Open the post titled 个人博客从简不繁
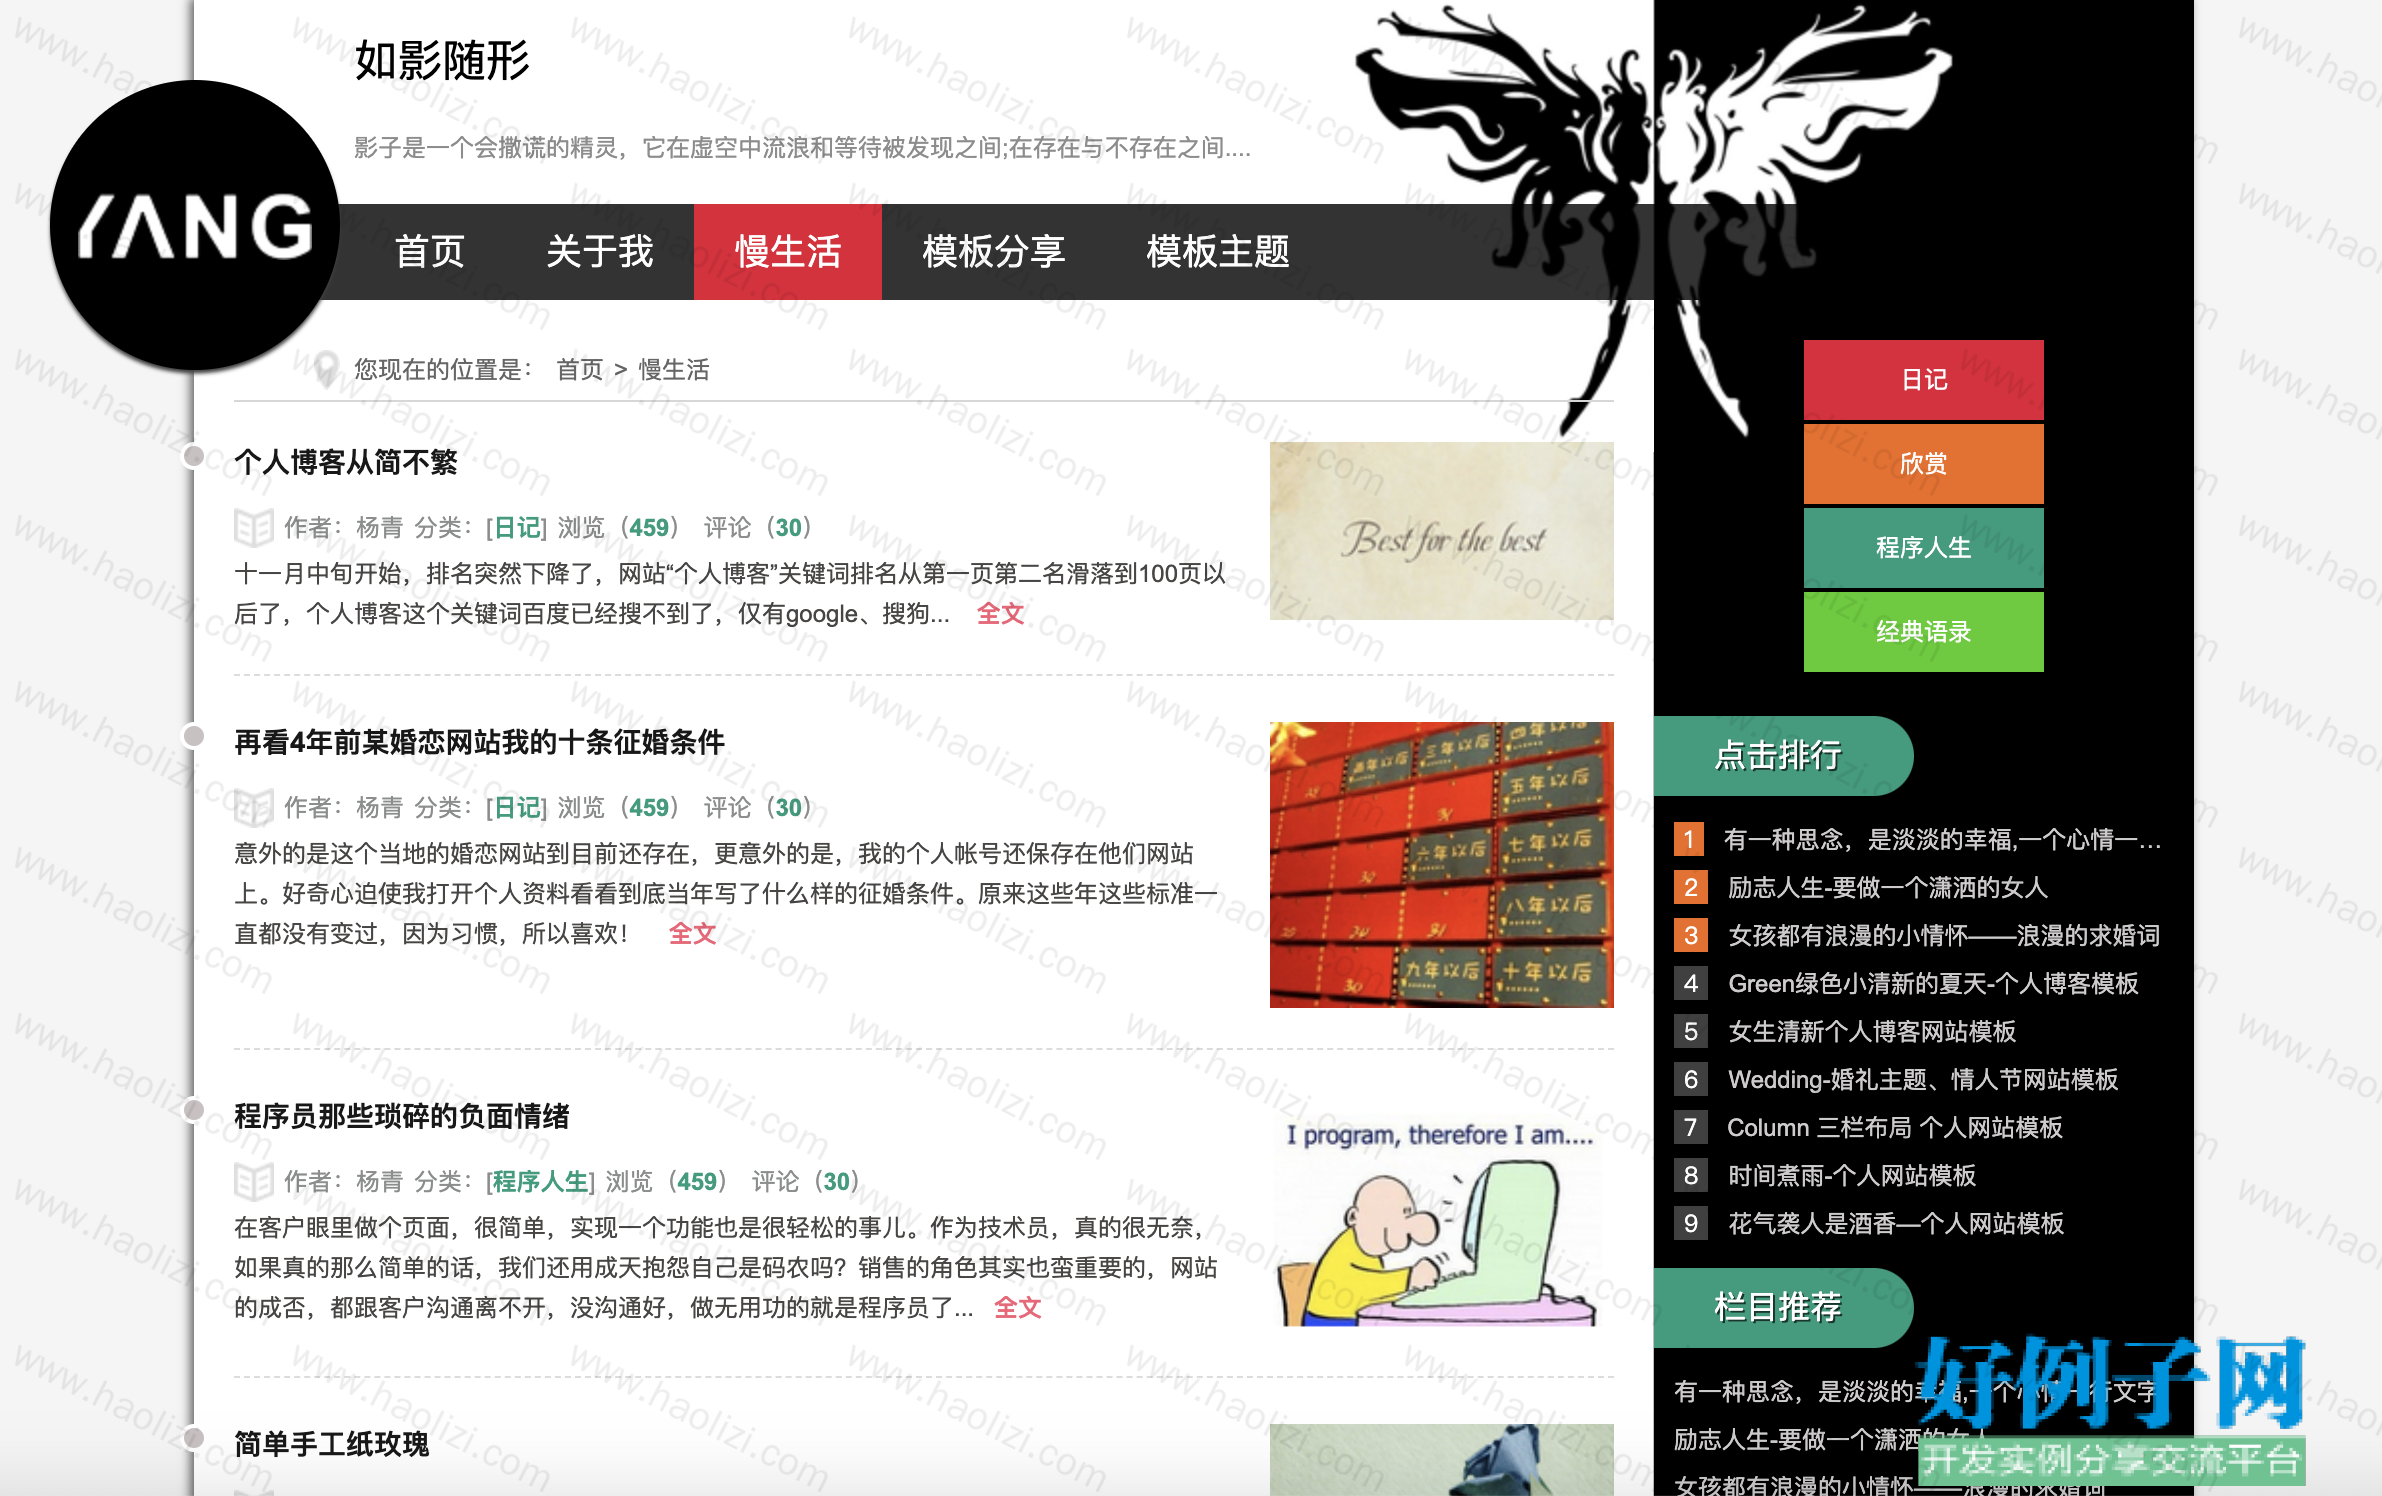This screenshot has height=1496, width=2382. point(346,462)
